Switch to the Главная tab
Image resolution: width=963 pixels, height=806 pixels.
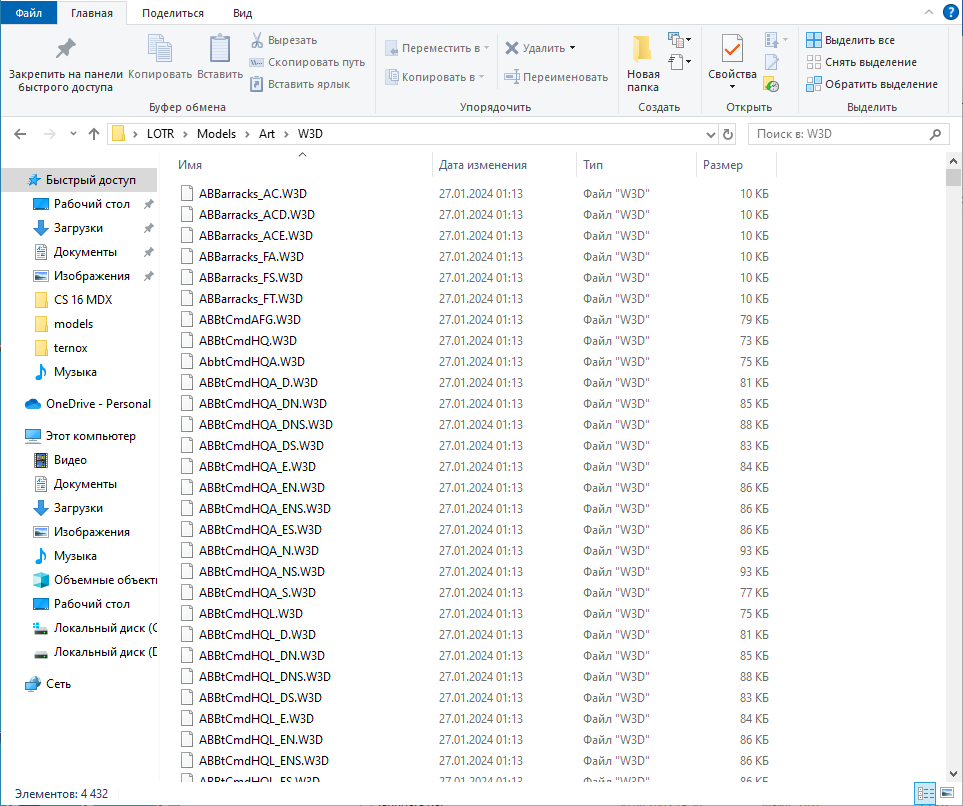pos(92,13)
